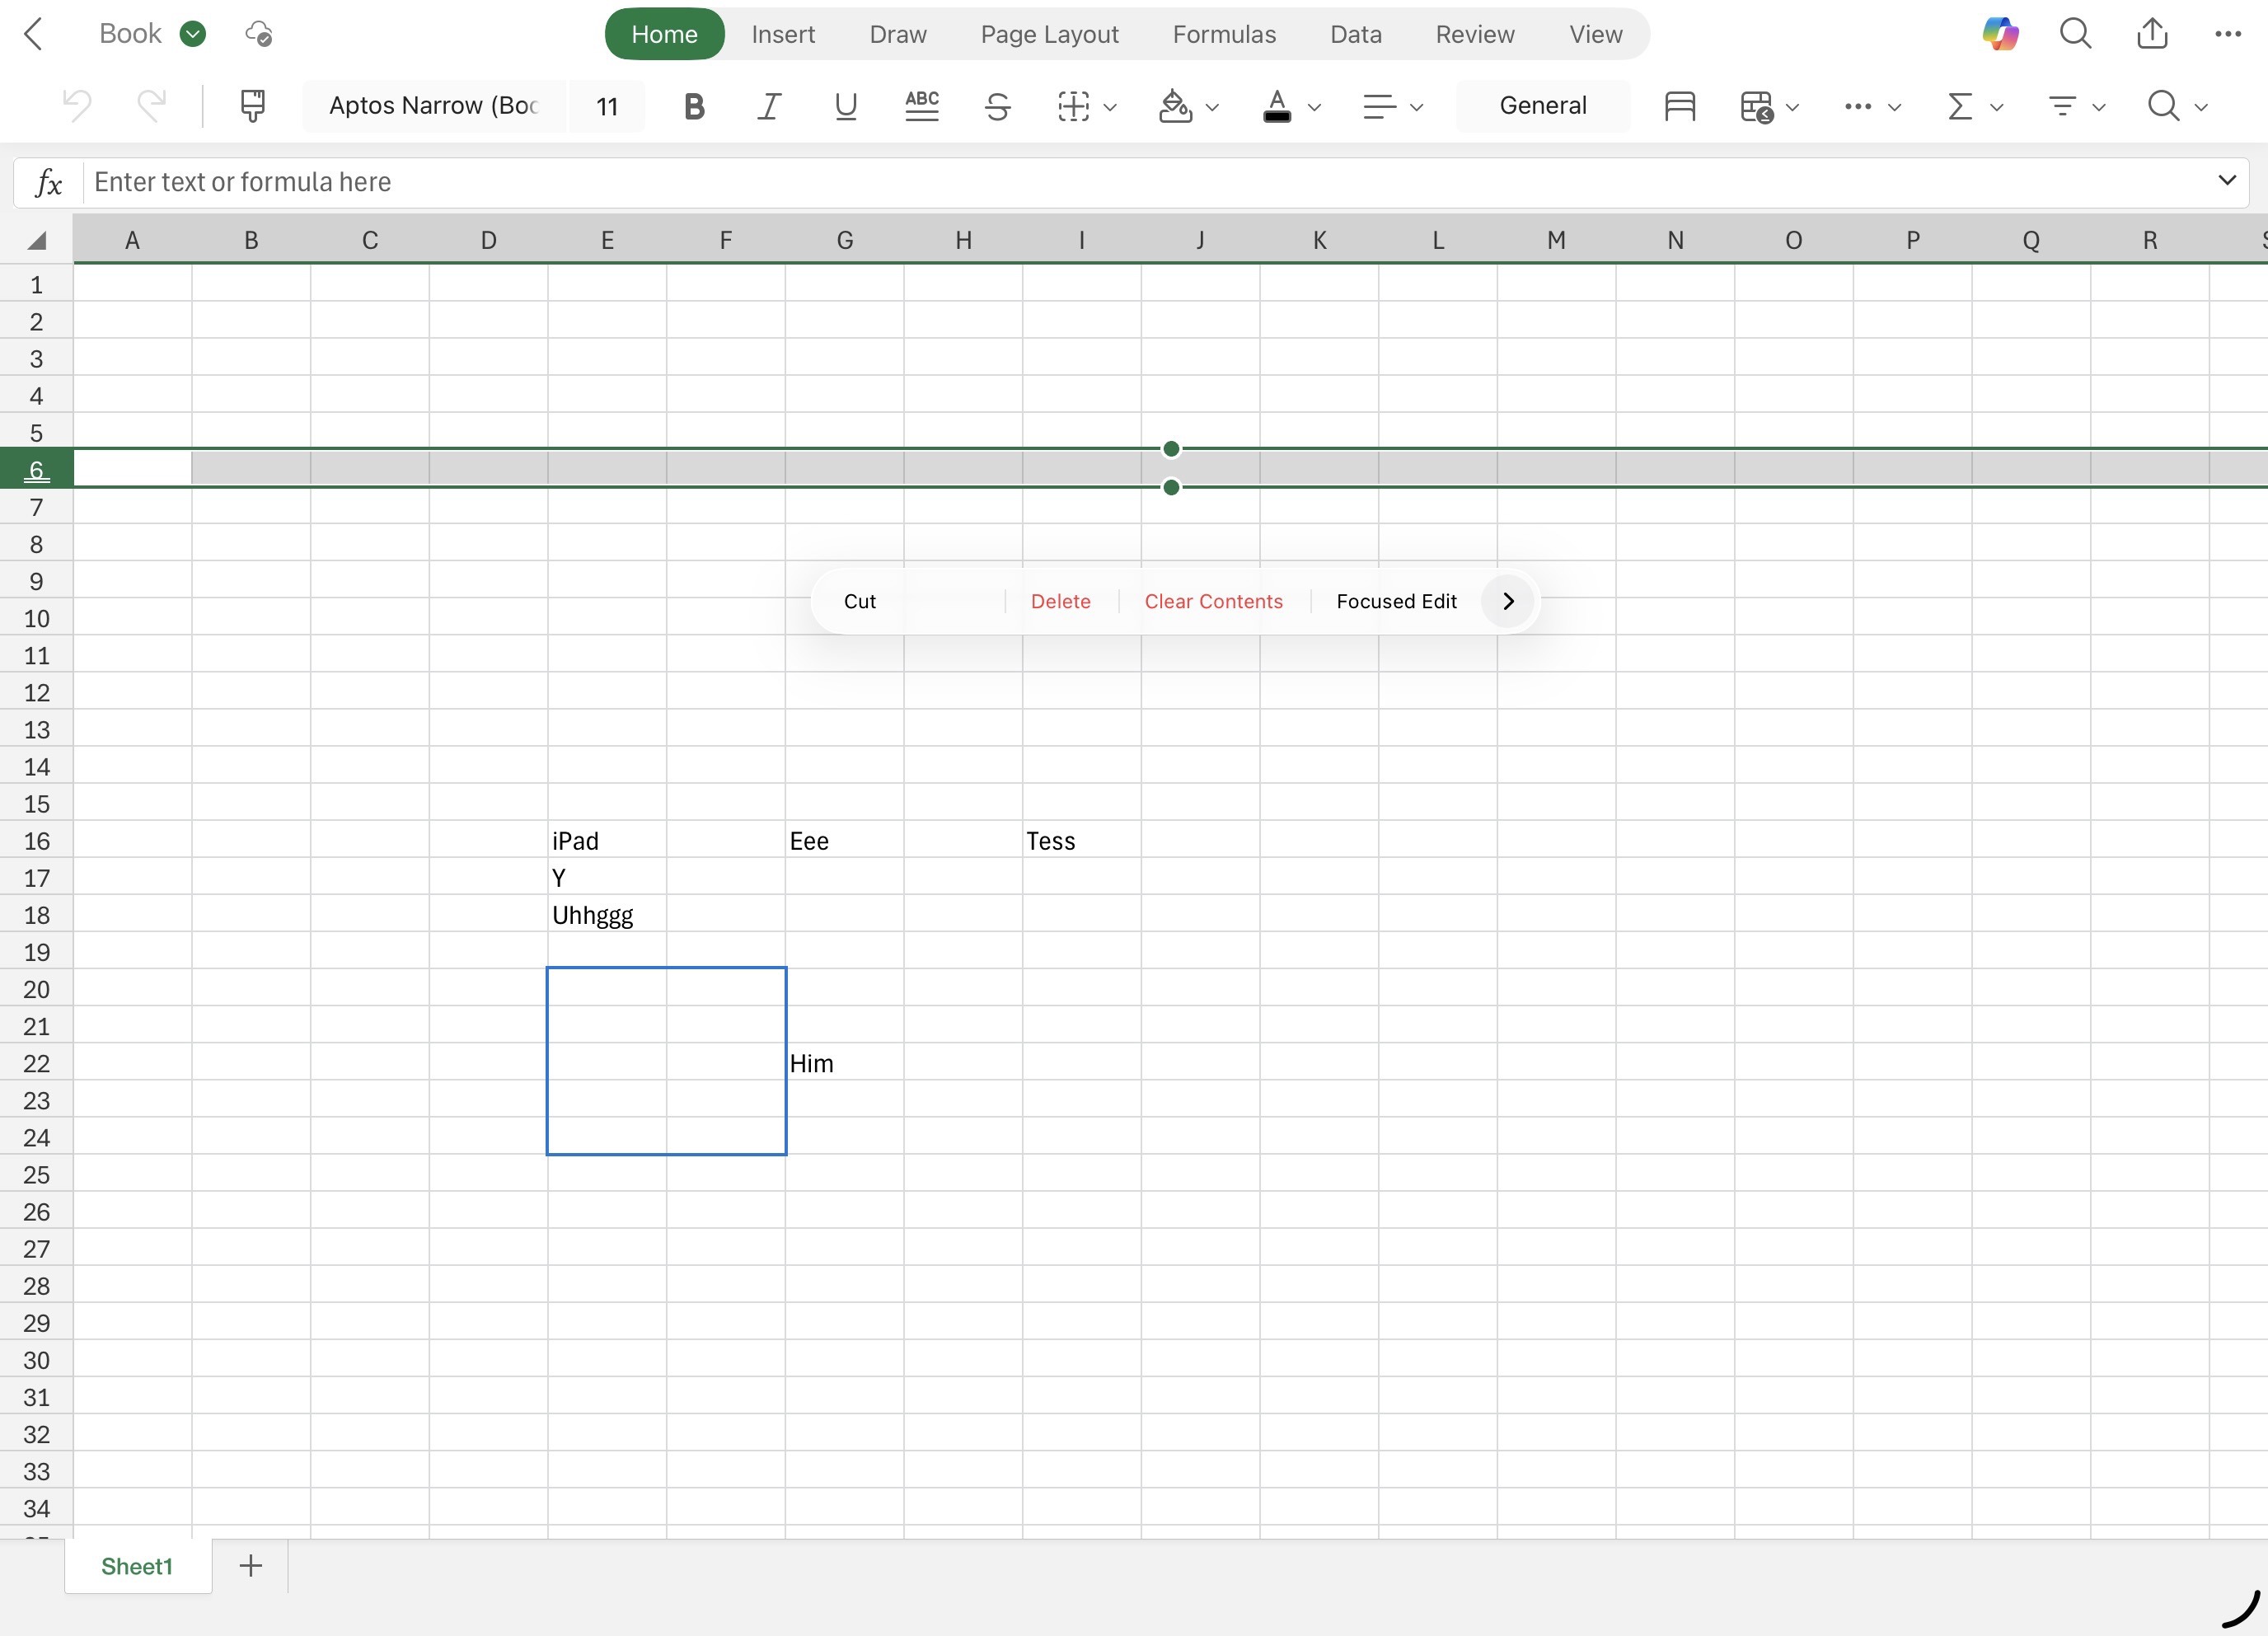
Task: Expand the alignment dropdown arrow
Action: point(1416,107)
